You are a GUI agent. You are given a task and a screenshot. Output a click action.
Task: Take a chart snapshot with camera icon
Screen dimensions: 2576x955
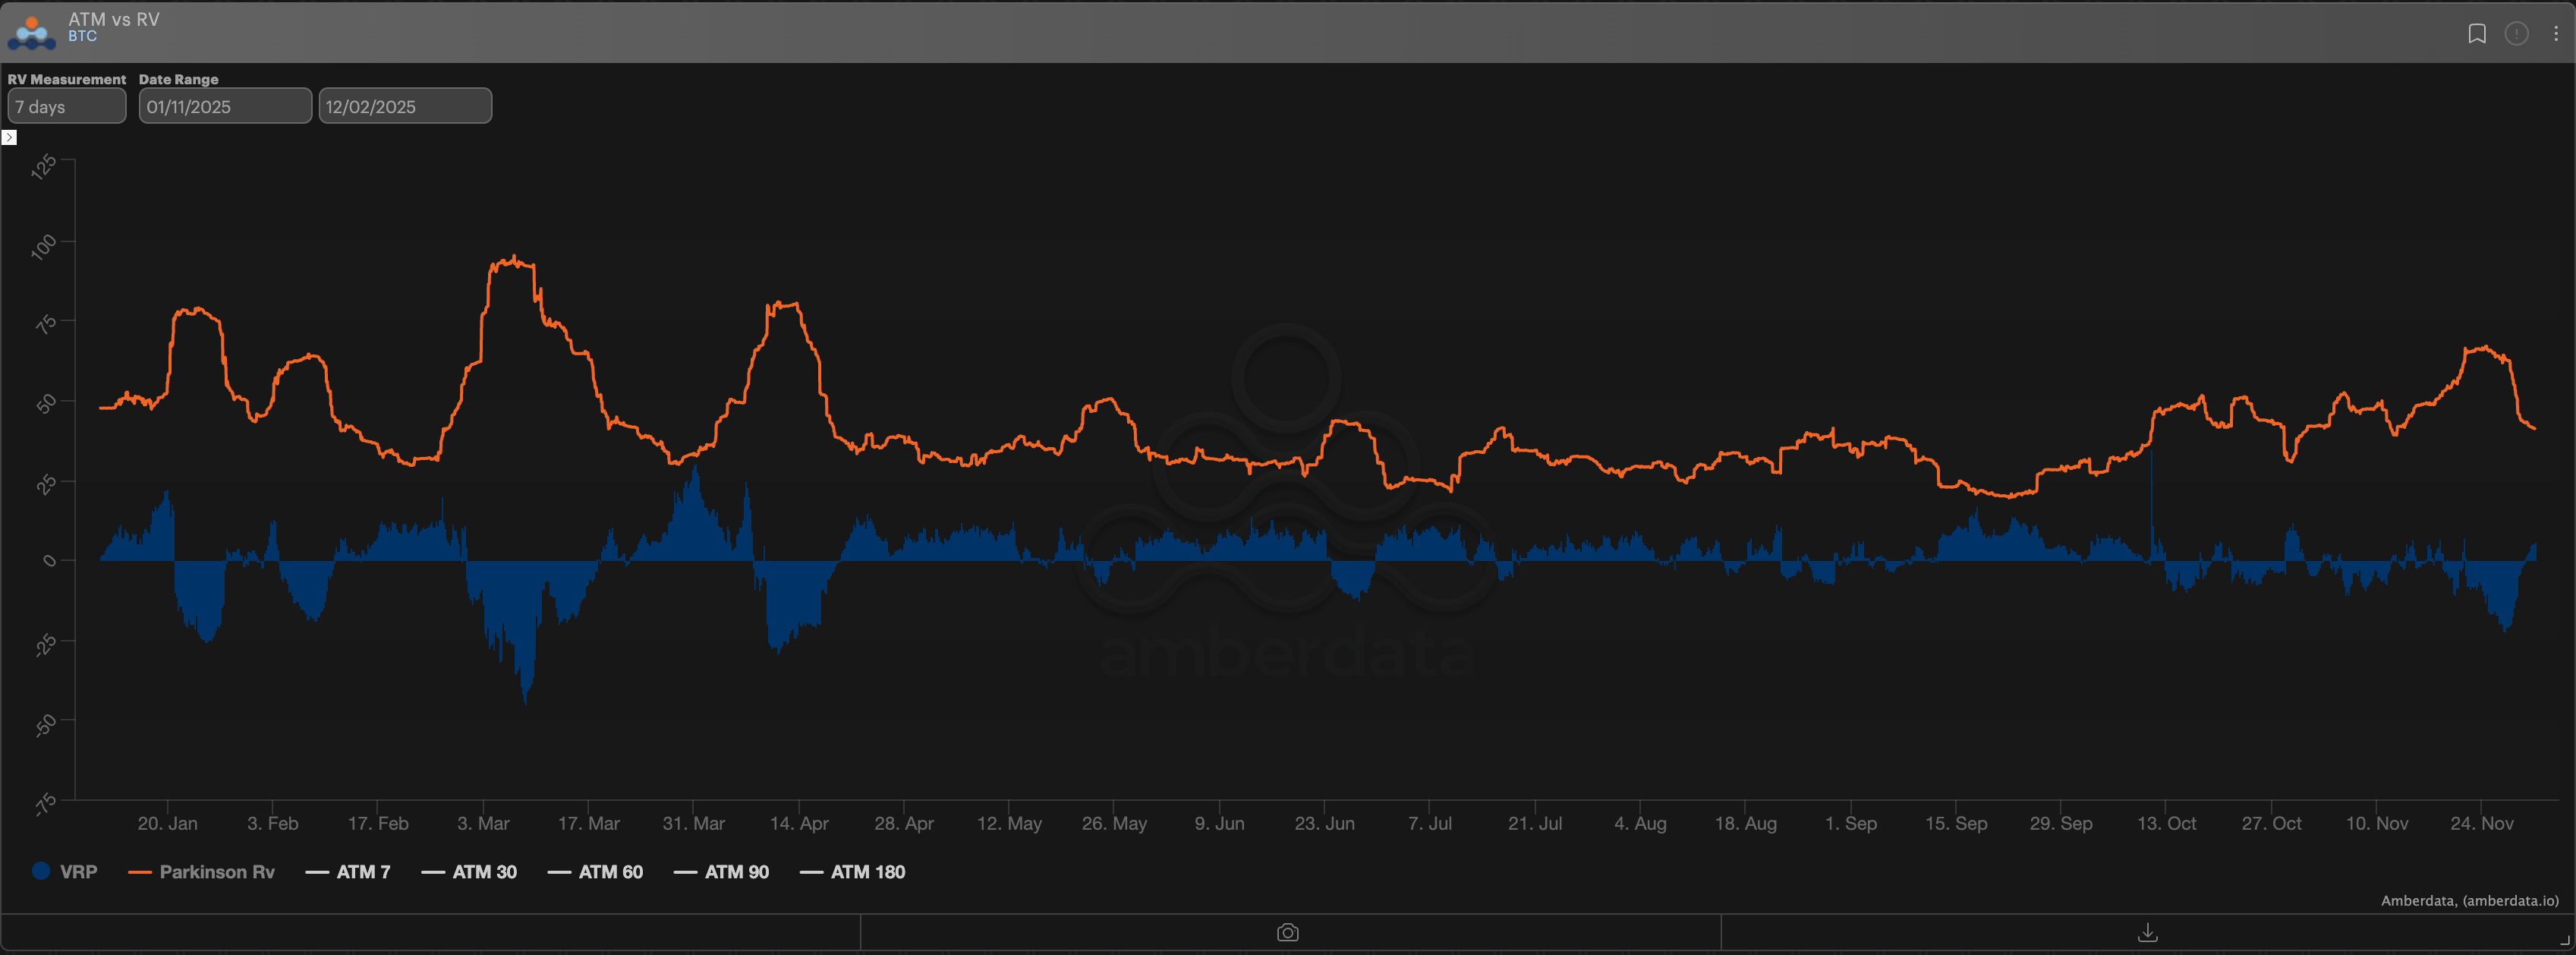tap(1288, 933)
